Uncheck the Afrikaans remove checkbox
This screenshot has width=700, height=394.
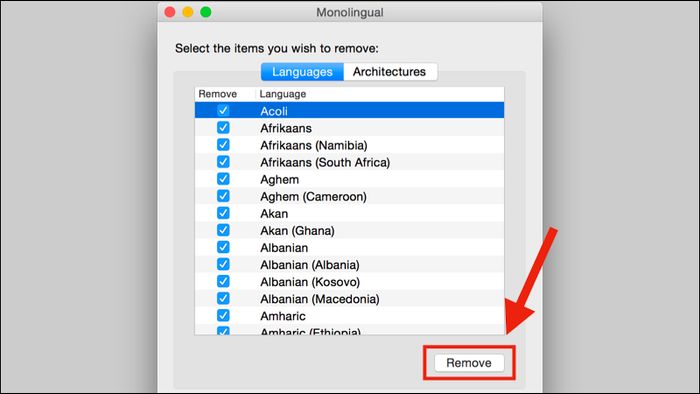point(223,128)
